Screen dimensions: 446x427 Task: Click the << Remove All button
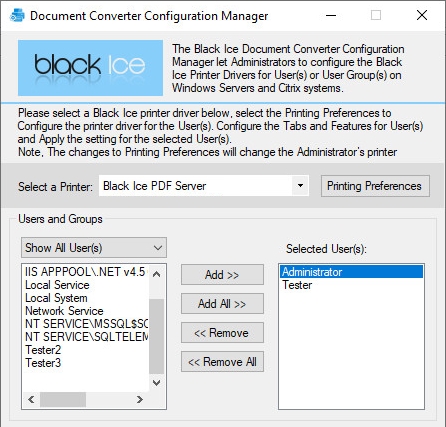click(222, 362)
